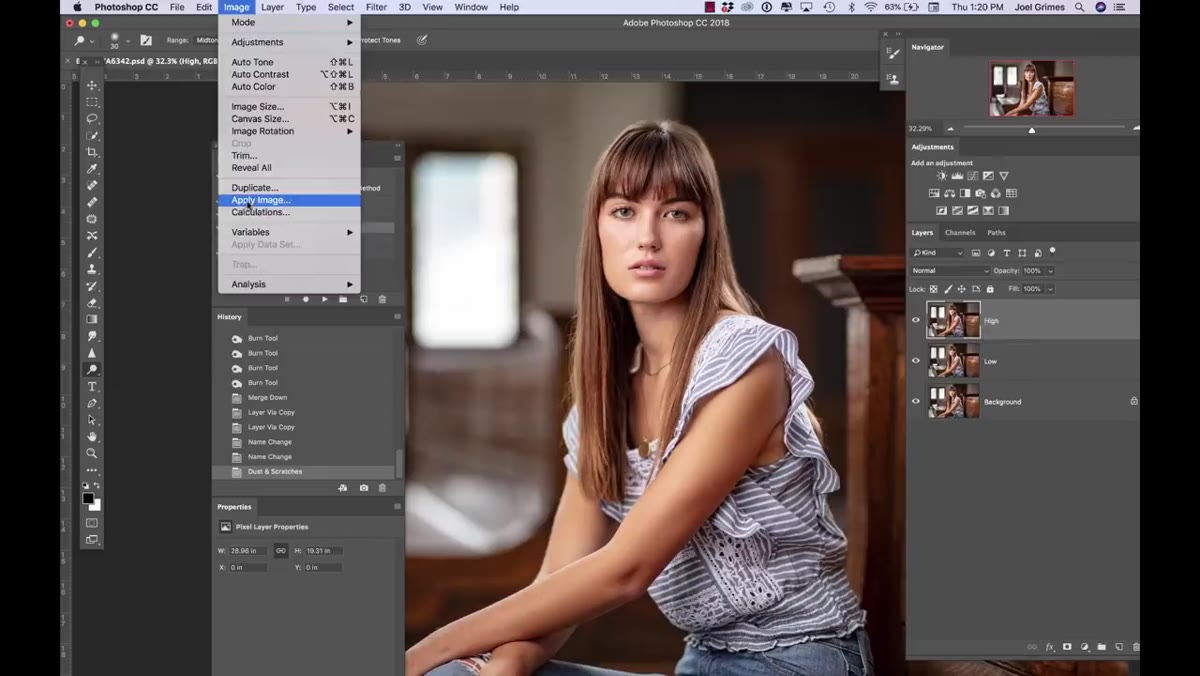This screenshot has width=1200, height=676.
Task: Select the Crop tool
Action: pos(92,152)
